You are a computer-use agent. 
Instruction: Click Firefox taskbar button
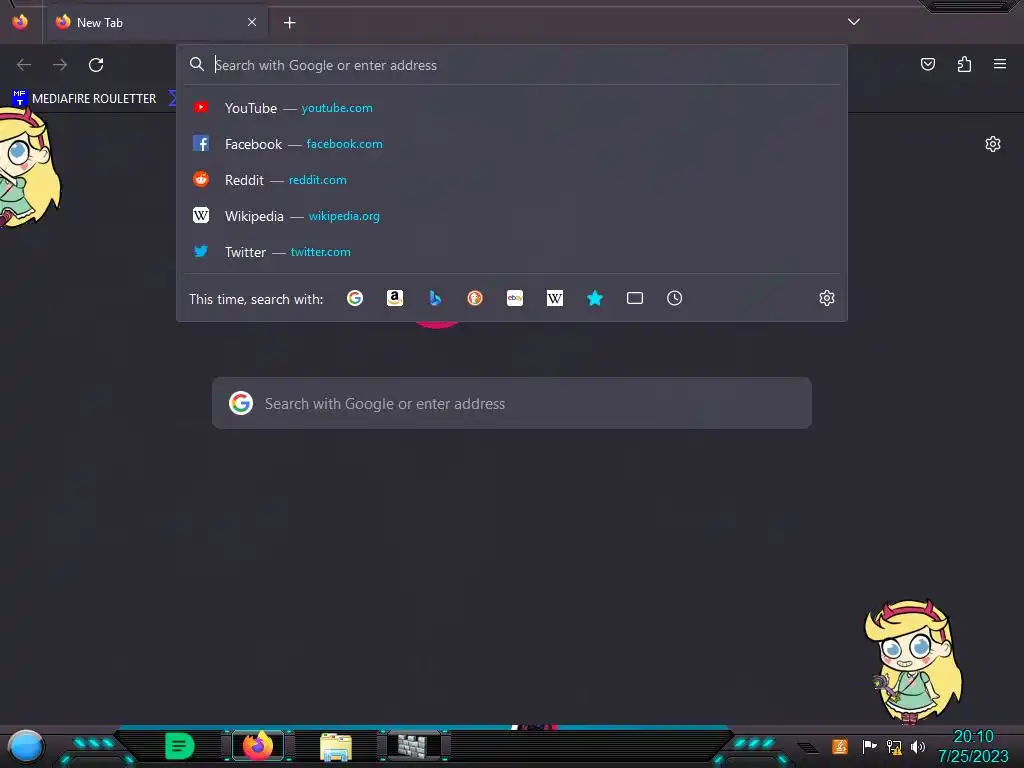click(x=258, y=746)
